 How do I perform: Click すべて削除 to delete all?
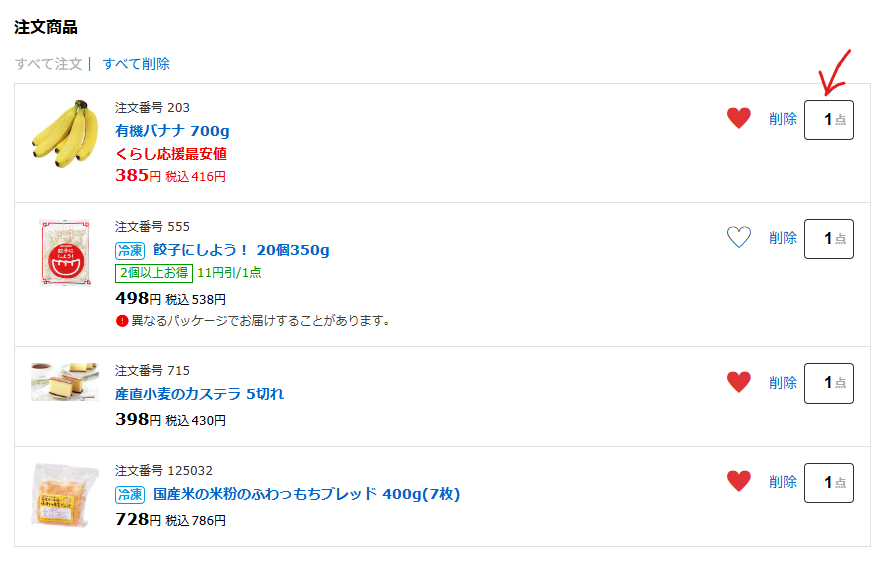[x=136, y=64]
